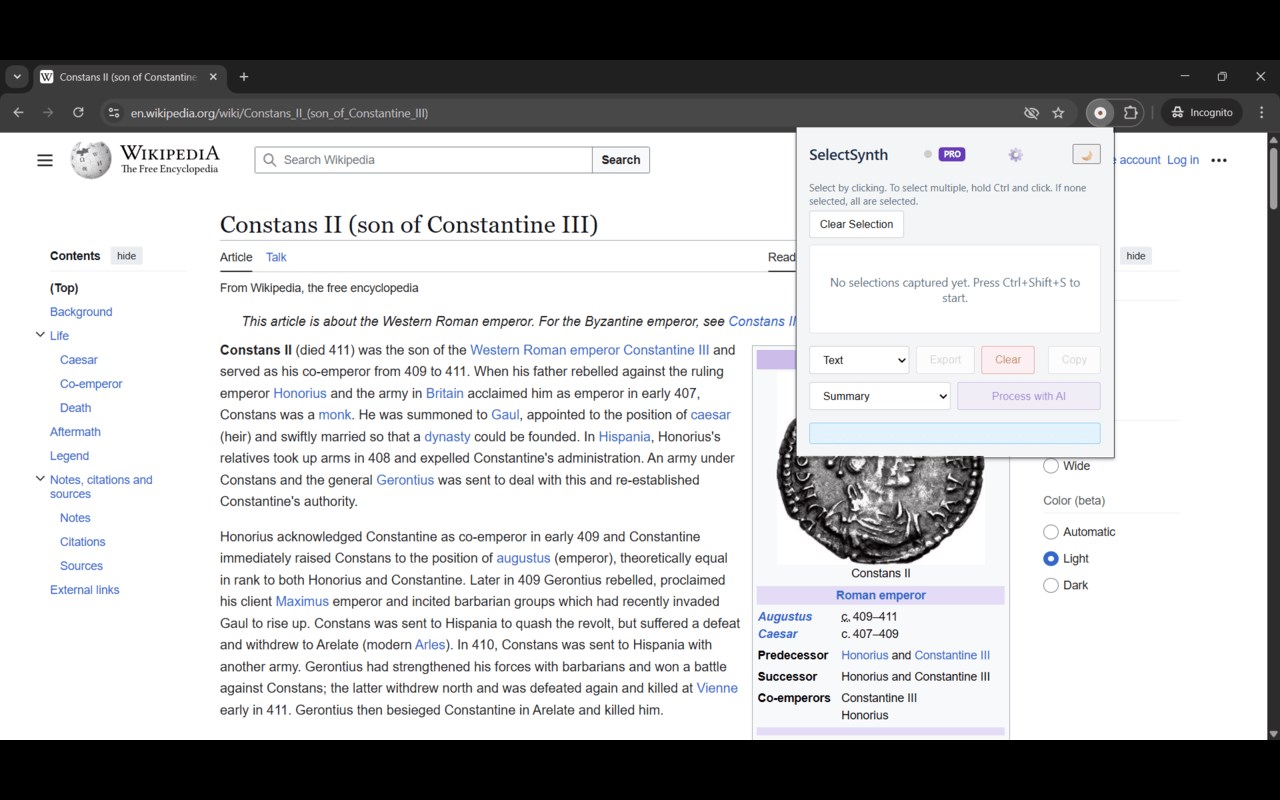Go to Legend in contents
The image size is (1280, 800).
(69, 456)
